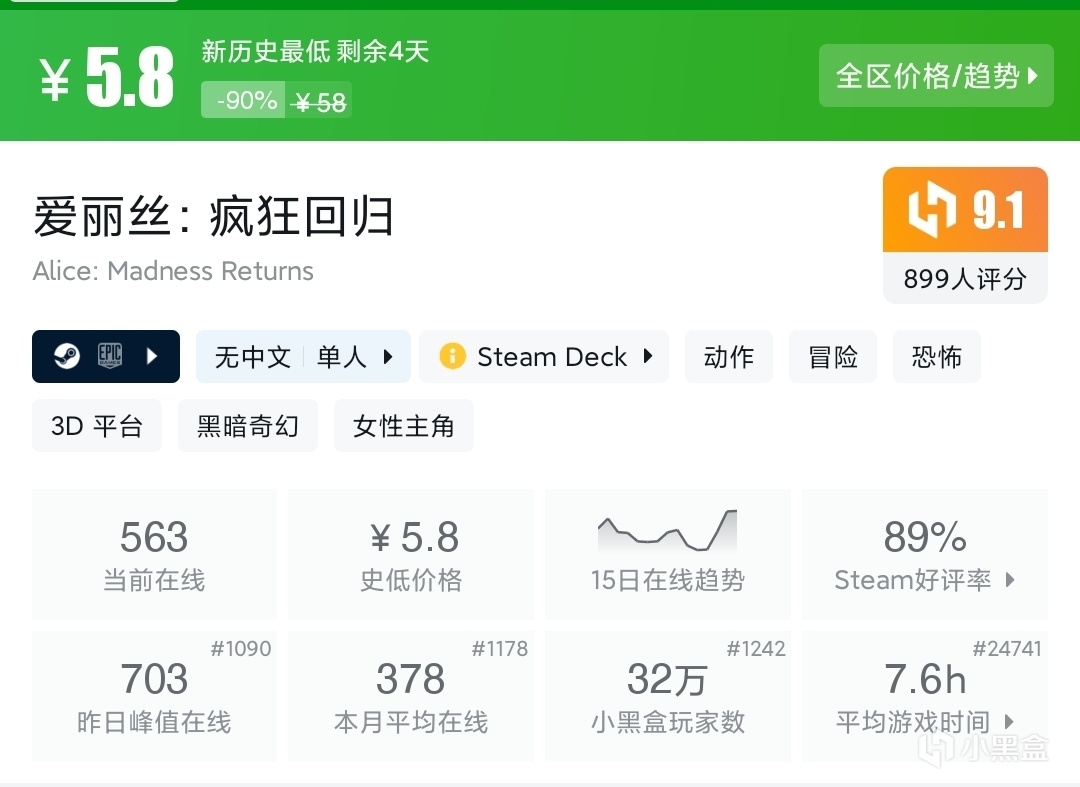
Task: Click the ¥5.8 current price
Action: point(106,77)
